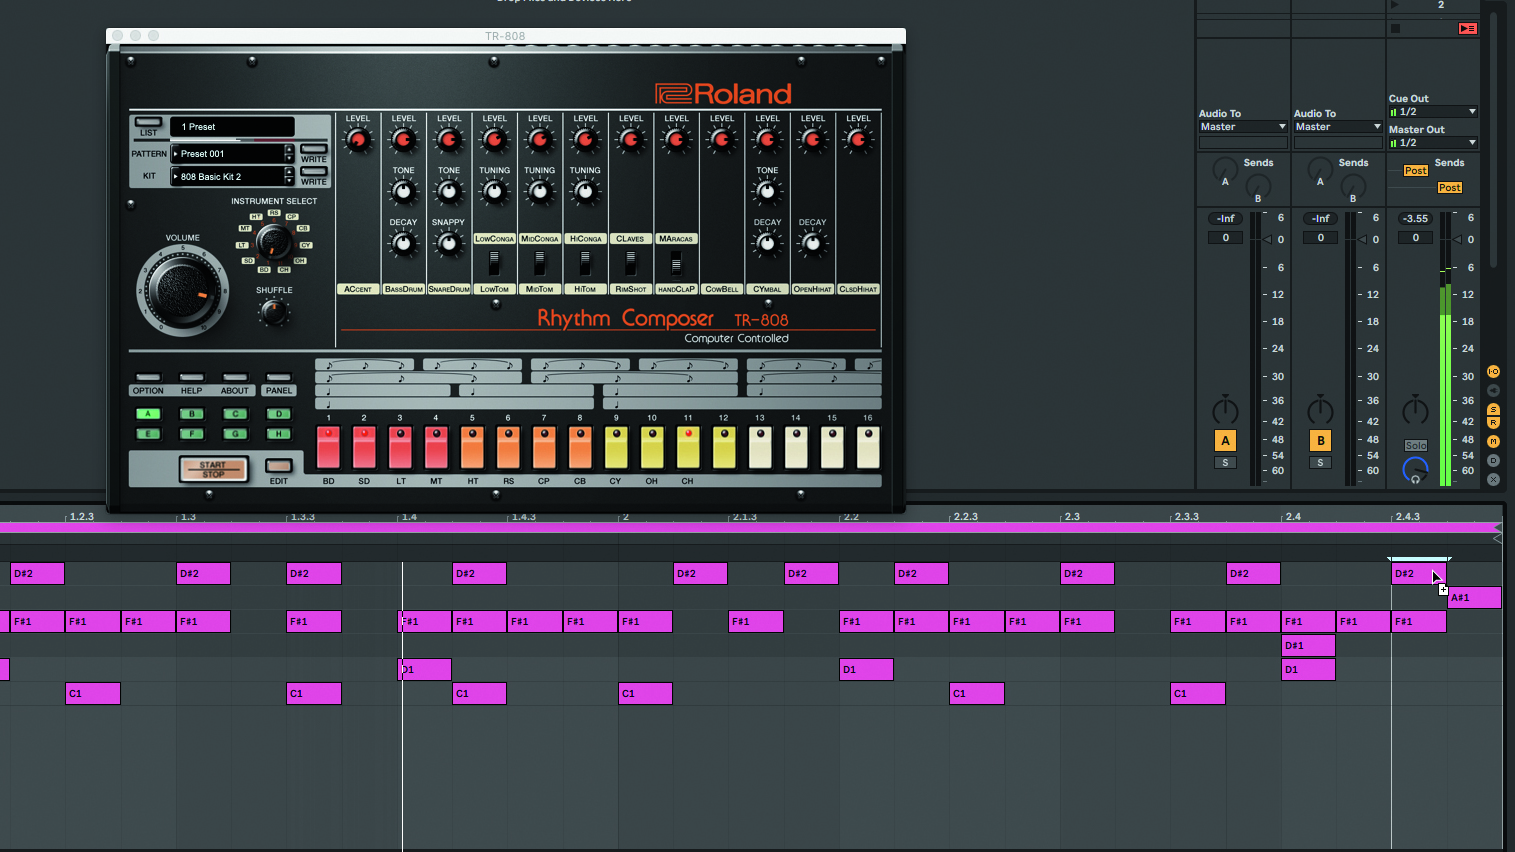Click the START/STOP button
1515x852 pixels.
pos(213,469)
